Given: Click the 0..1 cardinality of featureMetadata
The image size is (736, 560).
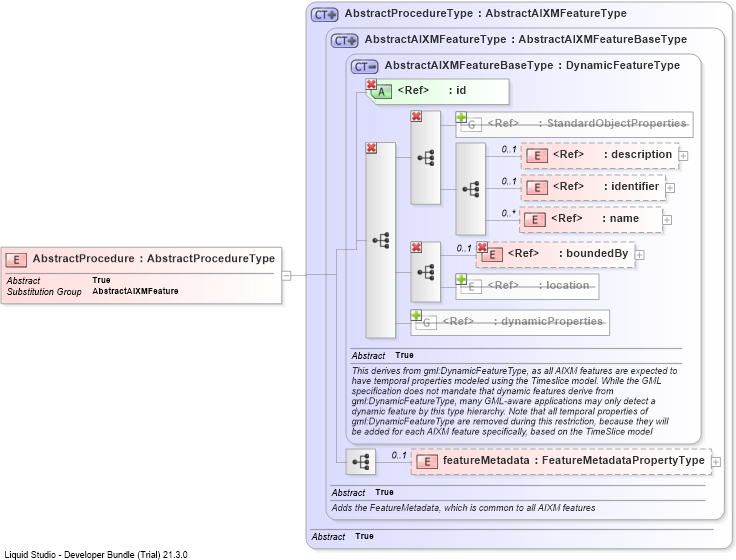Looking at the screenshot, I should tap(399, 455).
